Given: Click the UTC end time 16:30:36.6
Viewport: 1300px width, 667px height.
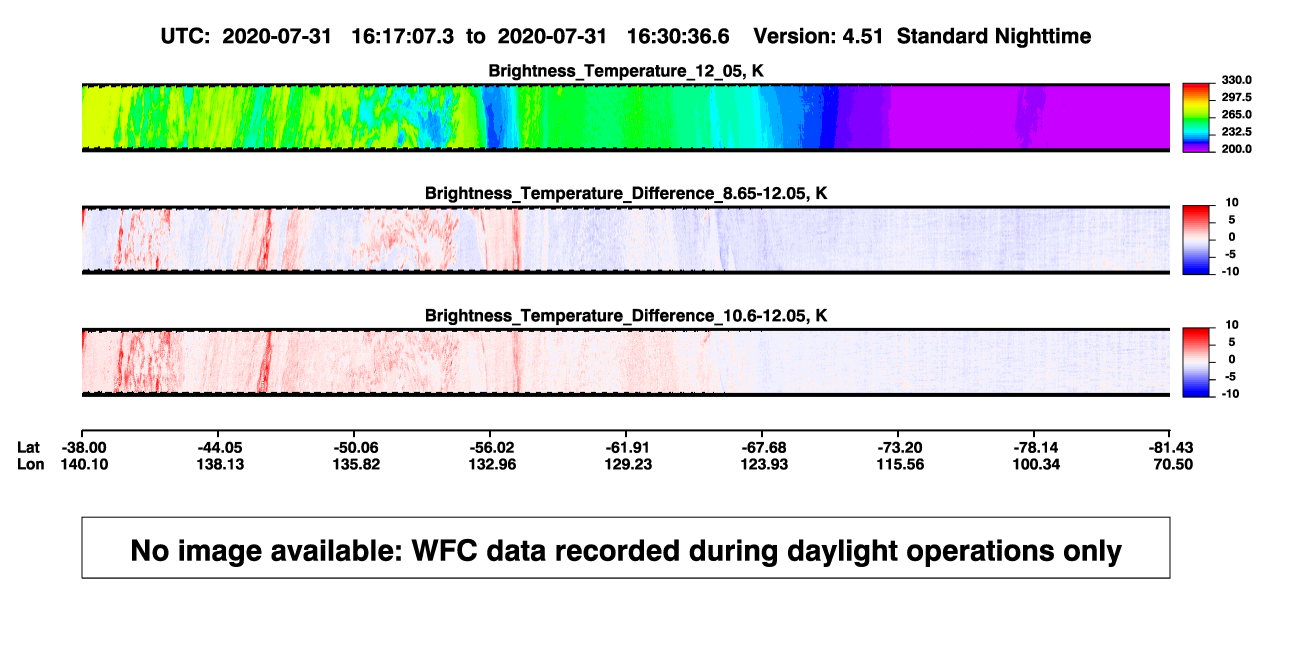Looking at the screenshot, I should click(x=677, y=36).
